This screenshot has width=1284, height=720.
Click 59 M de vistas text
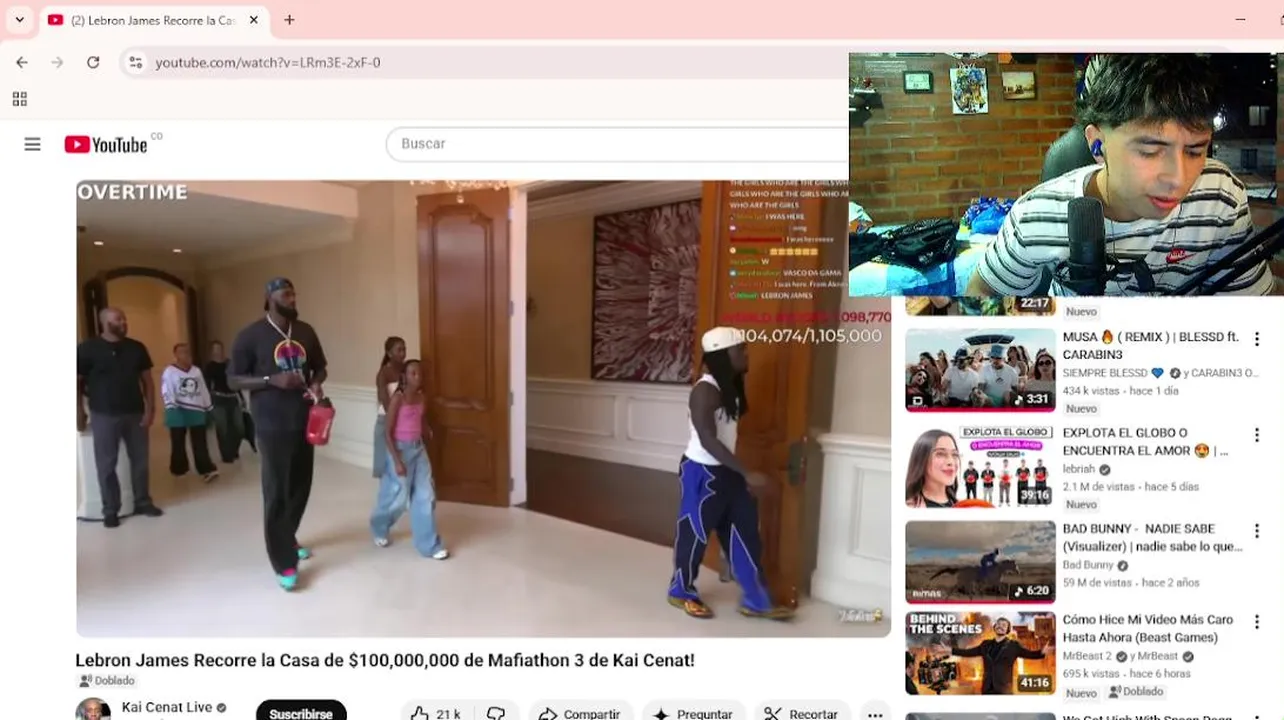tap(1097, 583)
